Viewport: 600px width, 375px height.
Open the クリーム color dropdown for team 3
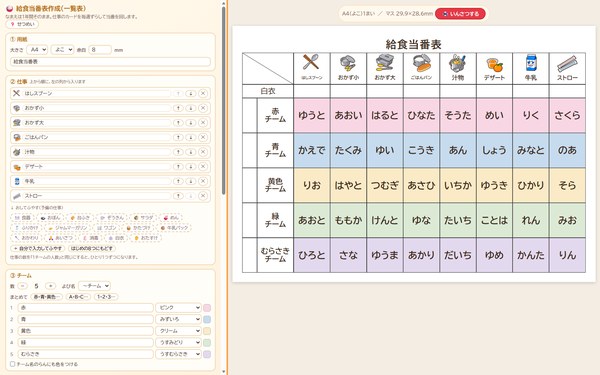pyautogui.click(x=178, y=331)
